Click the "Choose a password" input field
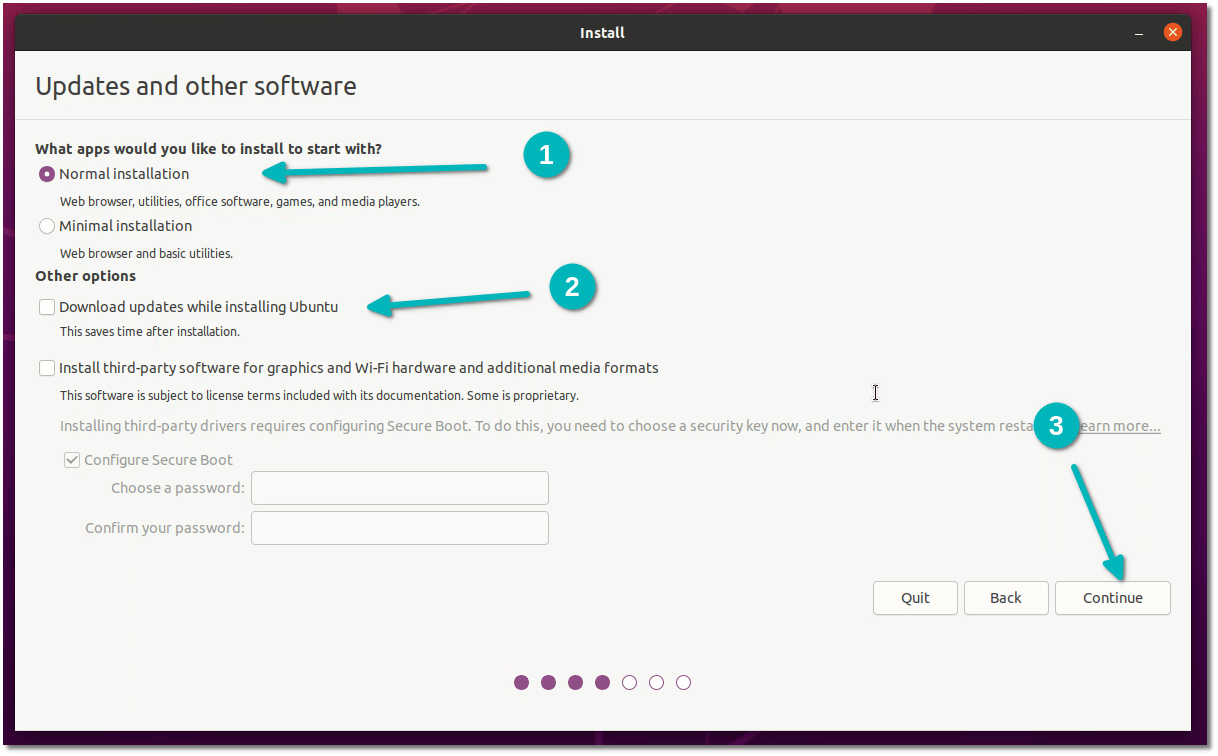 [399, 487]
